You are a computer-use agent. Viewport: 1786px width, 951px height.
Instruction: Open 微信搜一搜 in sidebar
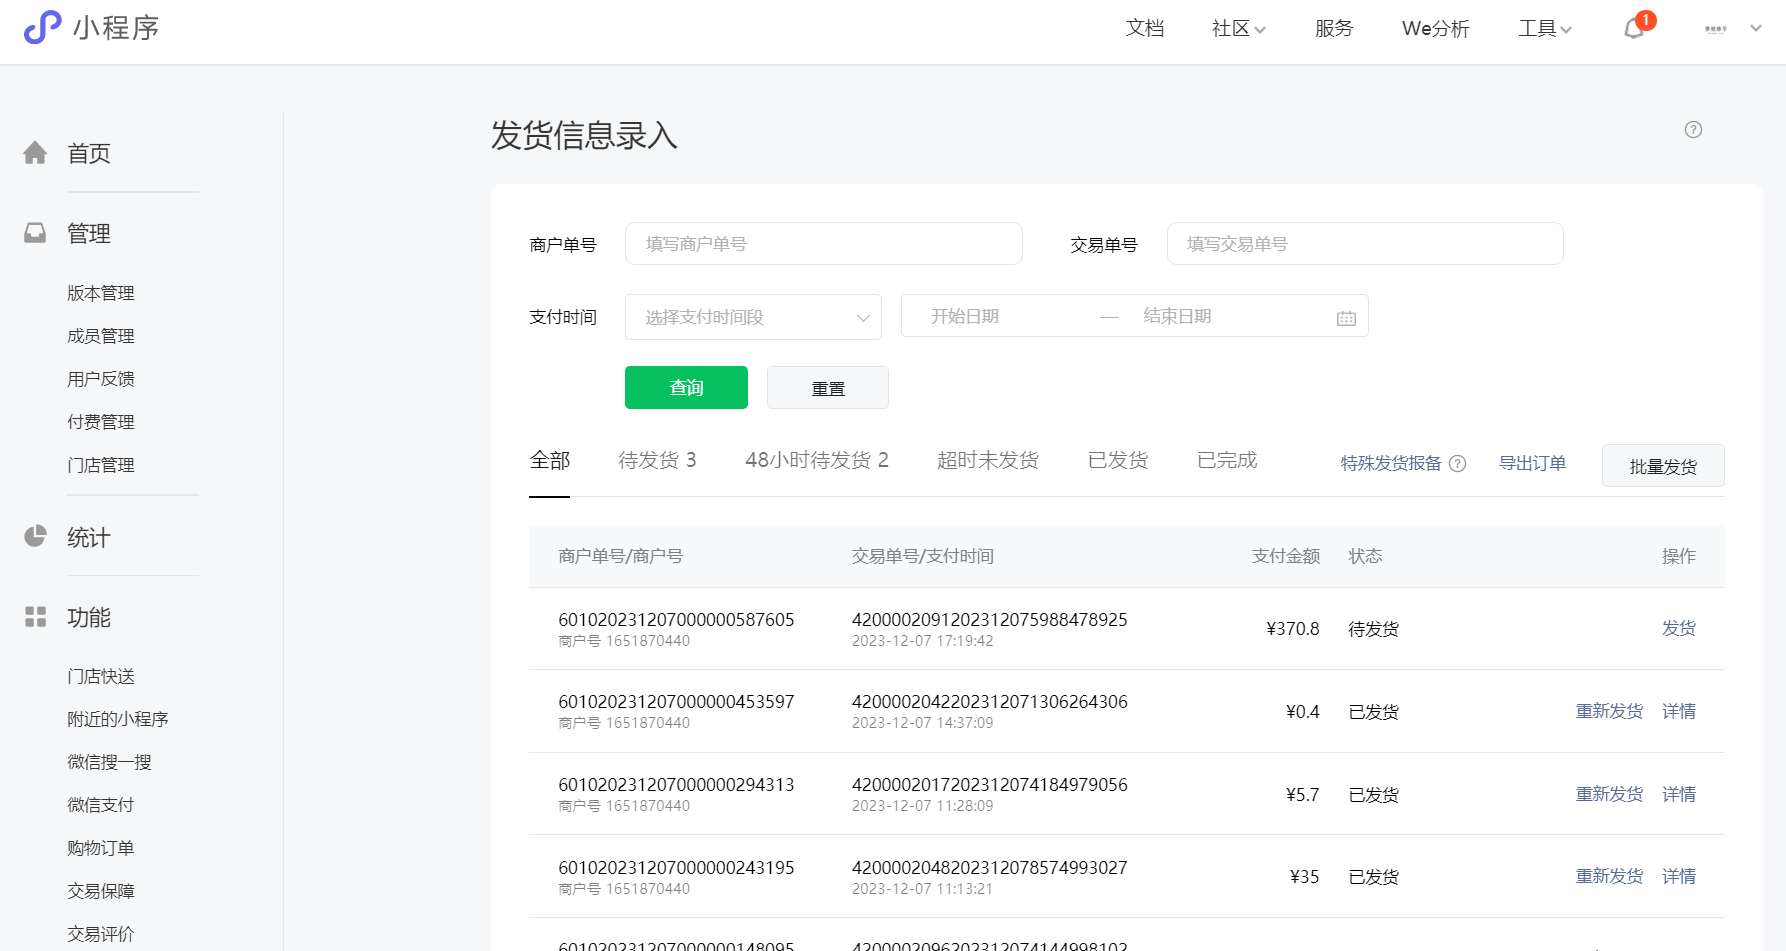[109, 762]
